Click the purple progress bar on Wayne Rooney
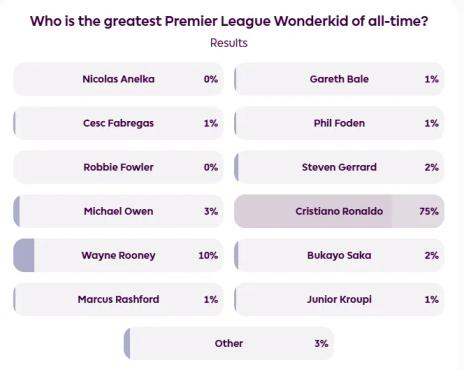Image resolution: width=464 pixels, height=370 pixels. click(x=24, y=255)
